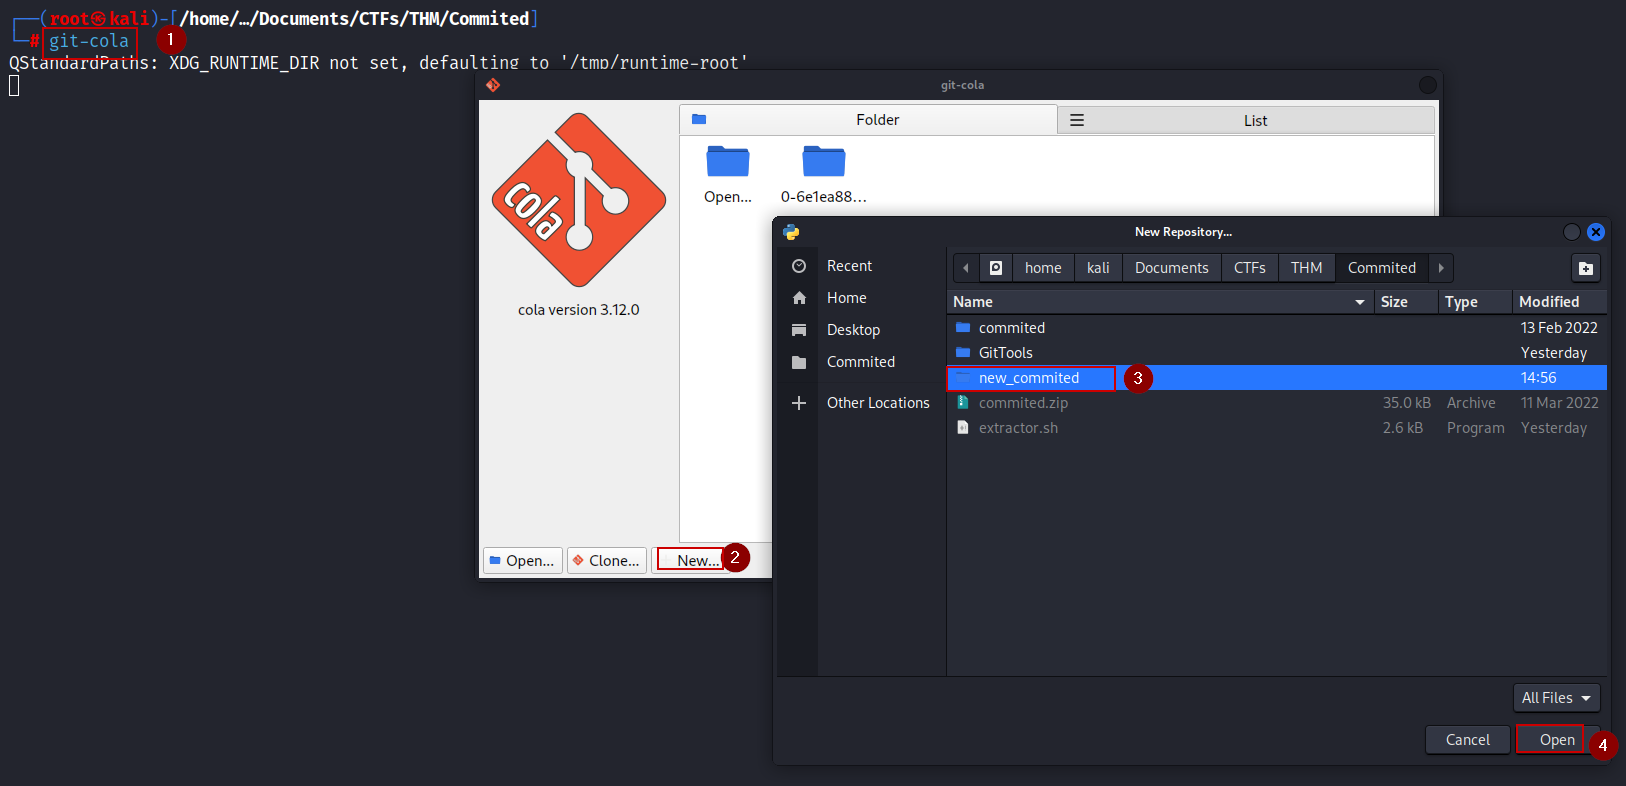Click the Open... button in git-cola
This screenshot has width=1626, height=786.
coord(522,561)
